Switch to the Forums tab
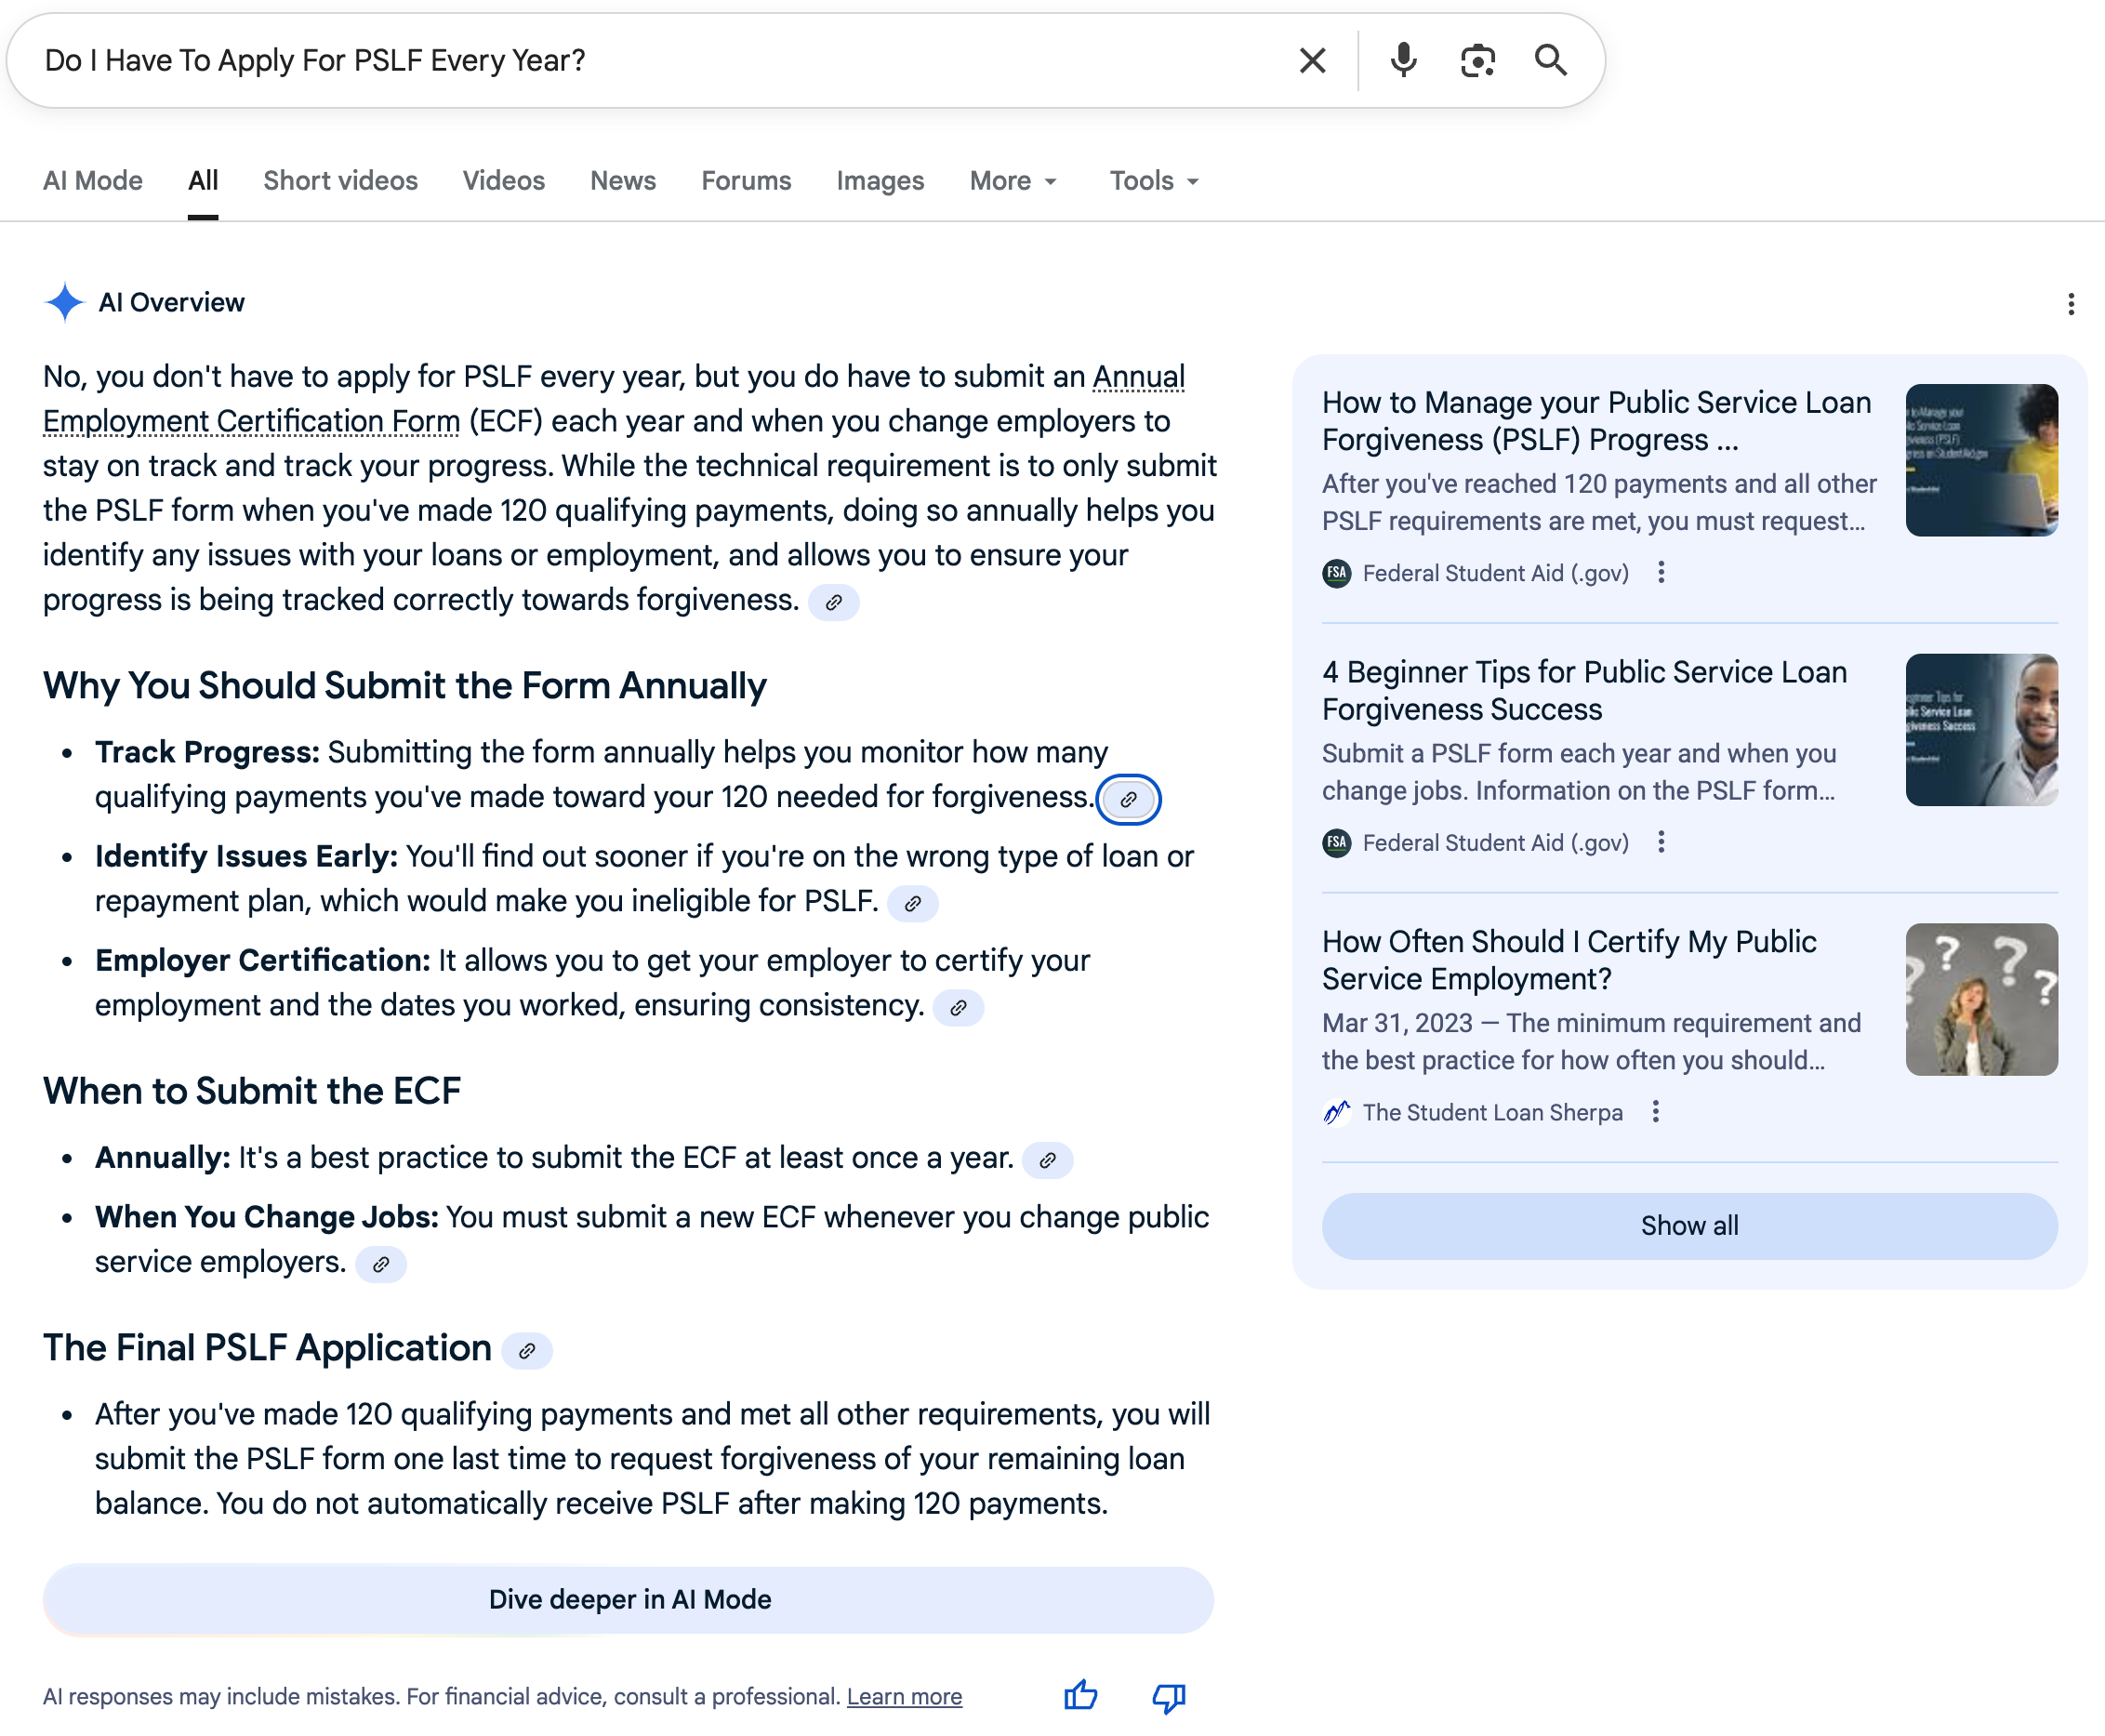 [746, 181]
